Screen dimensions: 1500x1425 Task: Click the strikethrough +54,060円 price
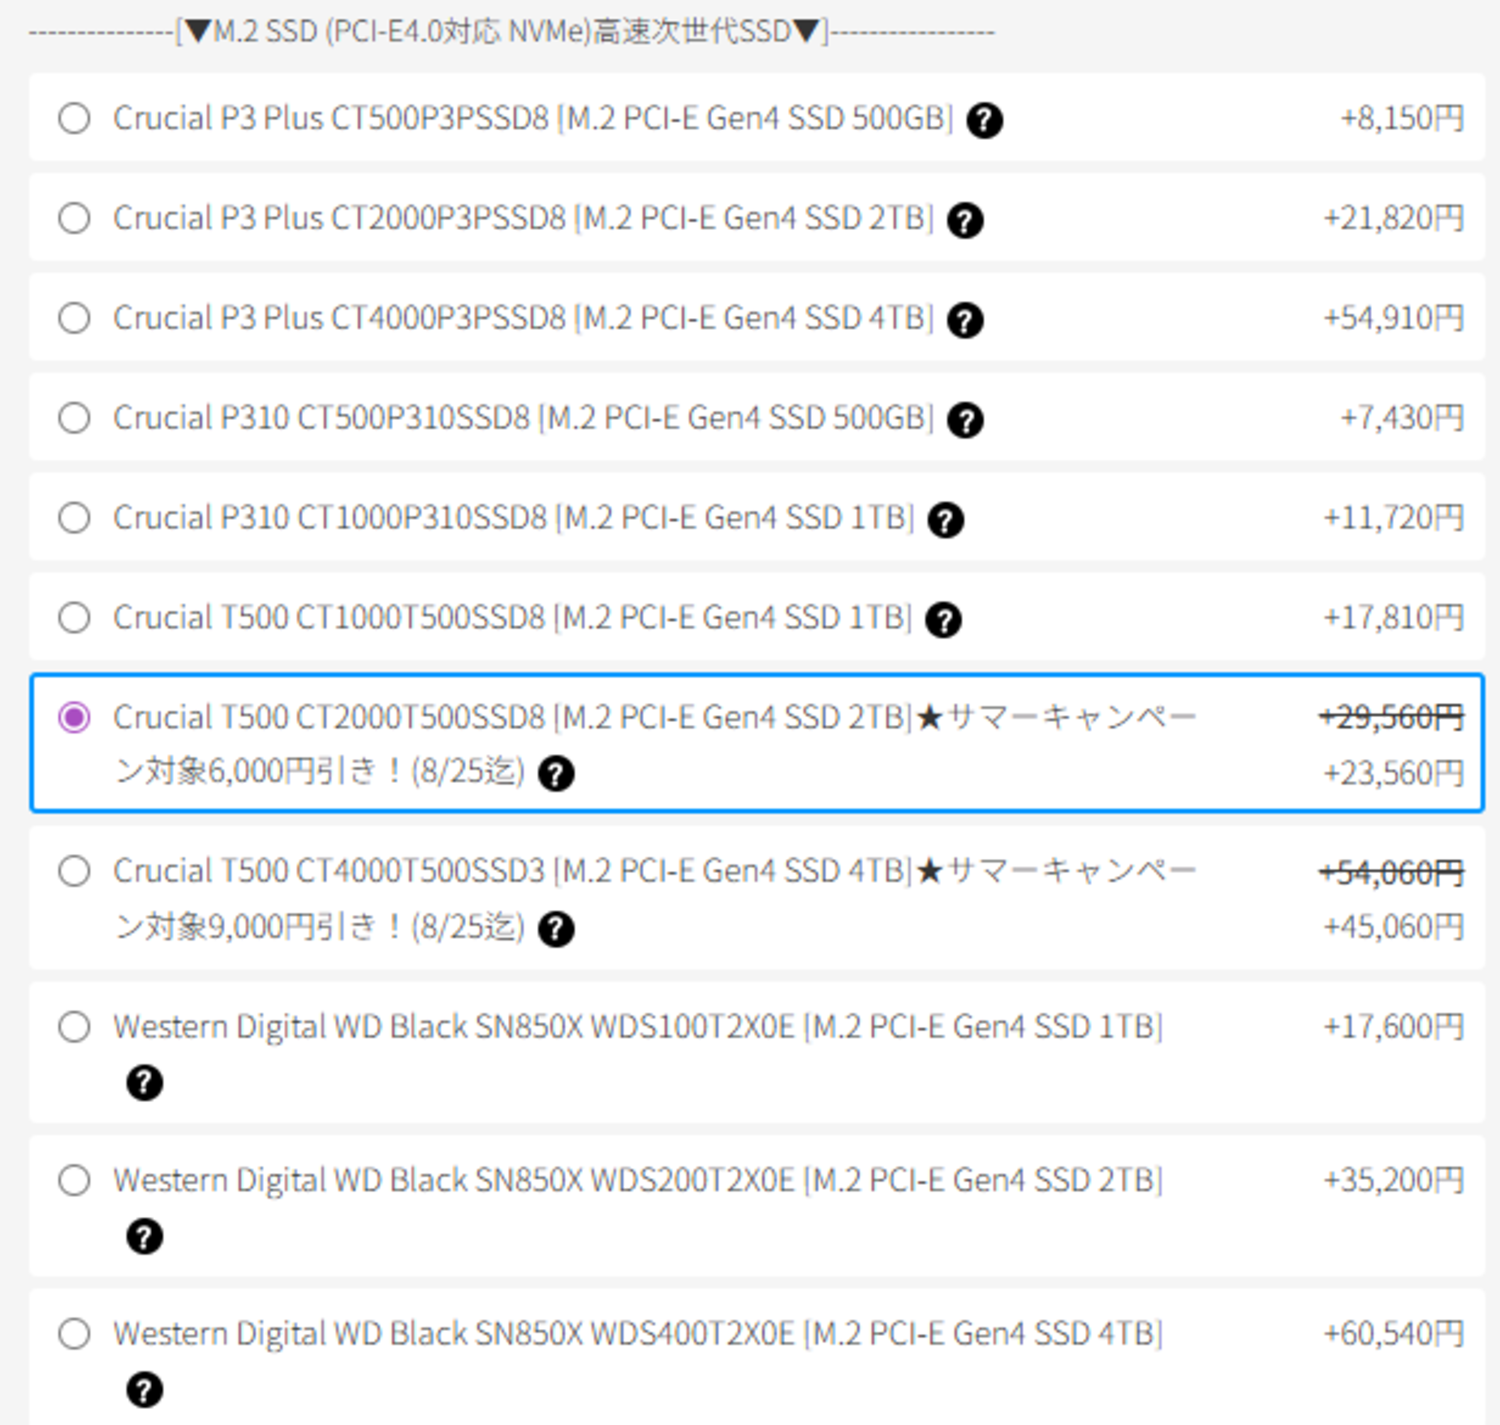coord(1392,873)
